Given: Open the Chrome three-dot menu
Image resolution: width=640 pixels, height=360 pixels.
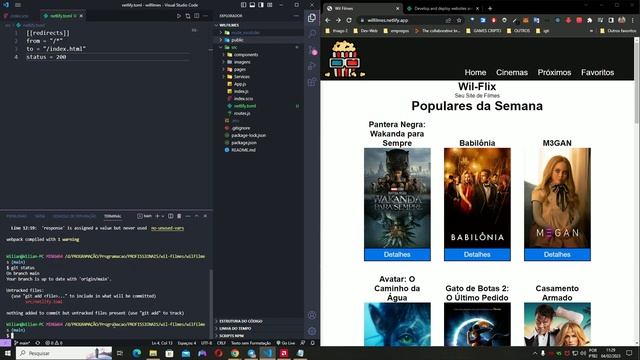Looking at the screenshot, I should (633, 20).
